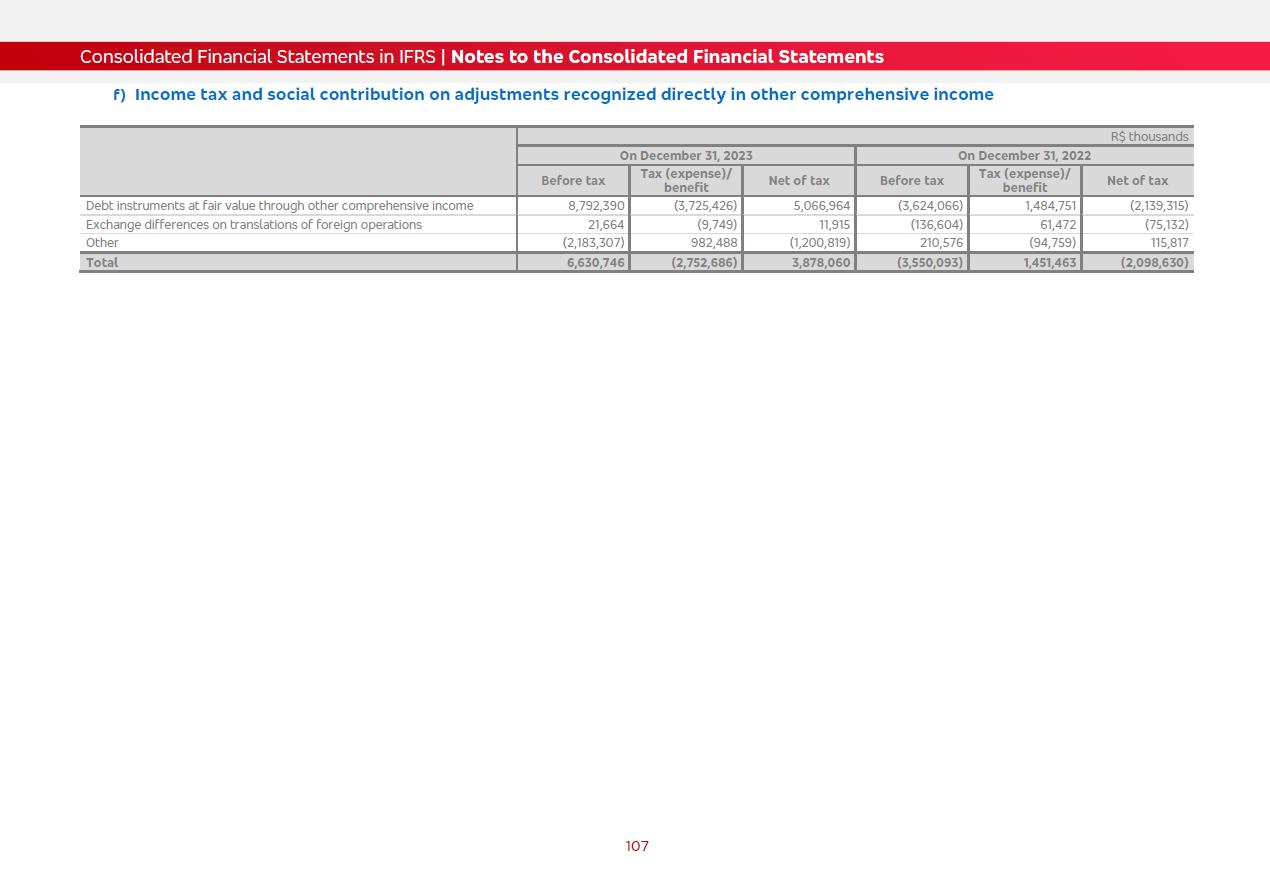Image resolution: width=1270 pixels, height=893 pixels.
Task: Click the 8,792,390 value cell
Action: 596,206
